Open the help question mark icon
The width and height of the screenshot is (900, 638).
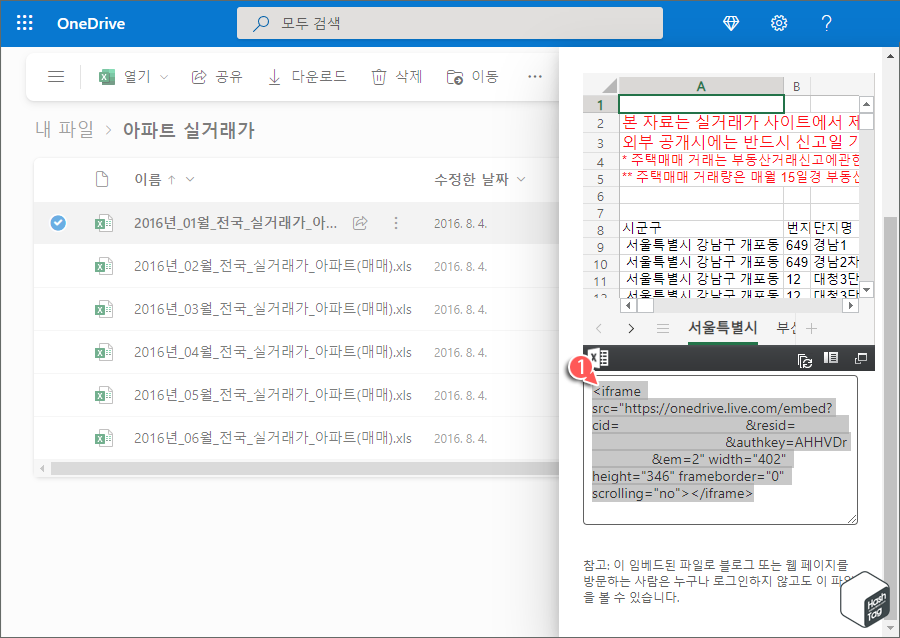click(x=826, y=22)
